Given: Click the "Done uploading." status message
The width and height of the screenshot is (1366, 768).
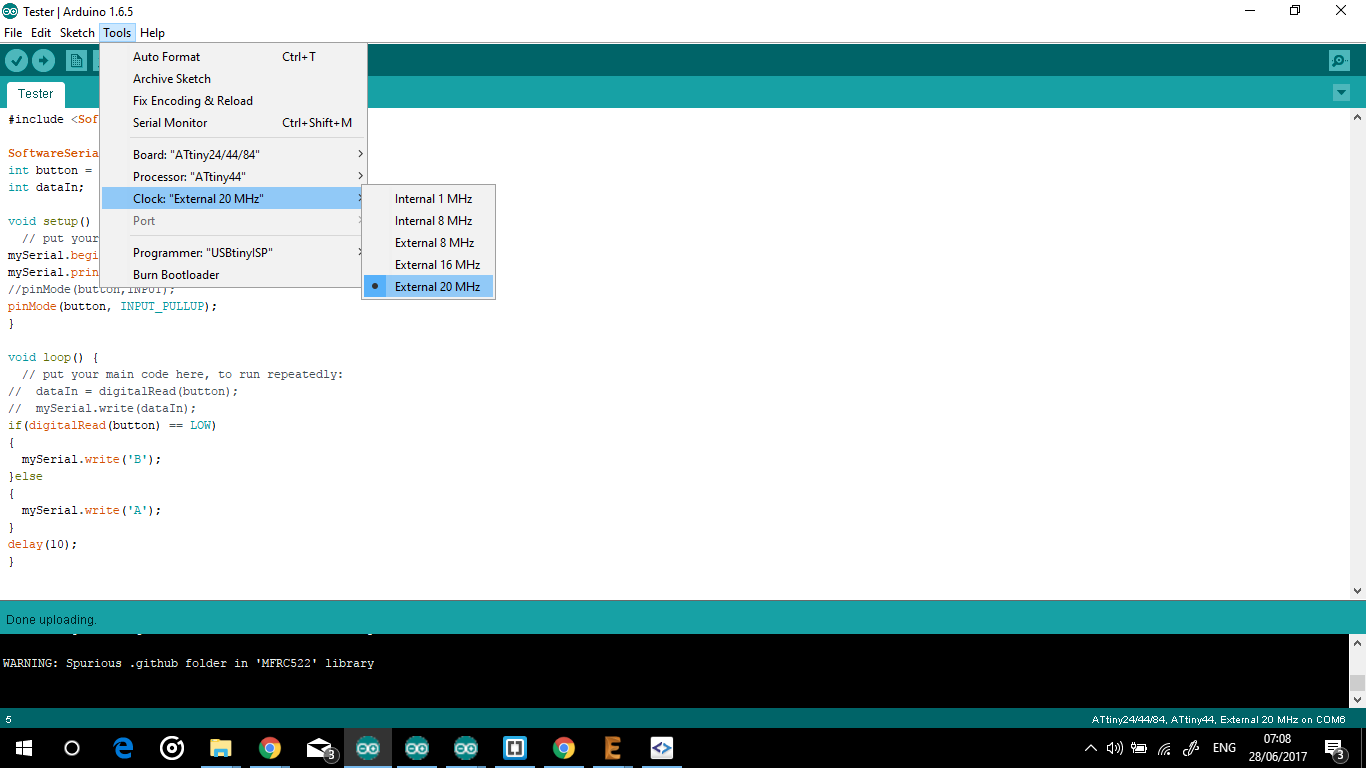Looking at the screenshot, I should (51, 620).
